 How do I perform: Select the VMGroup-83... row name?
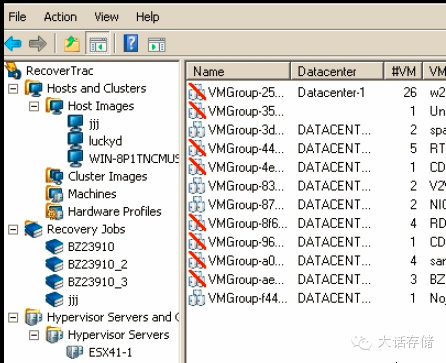246,185
